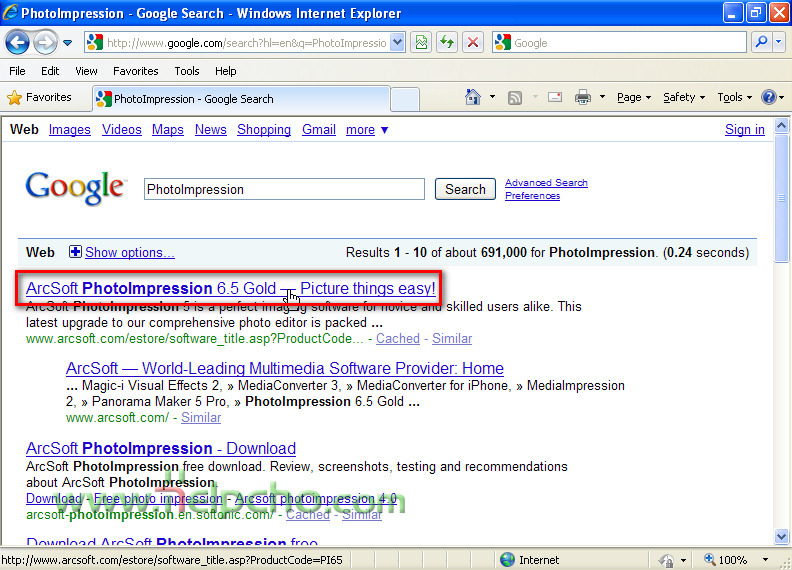Expand Show options plus icon
The height and width of the screenshot is (570, 792).
pos(75,252)
